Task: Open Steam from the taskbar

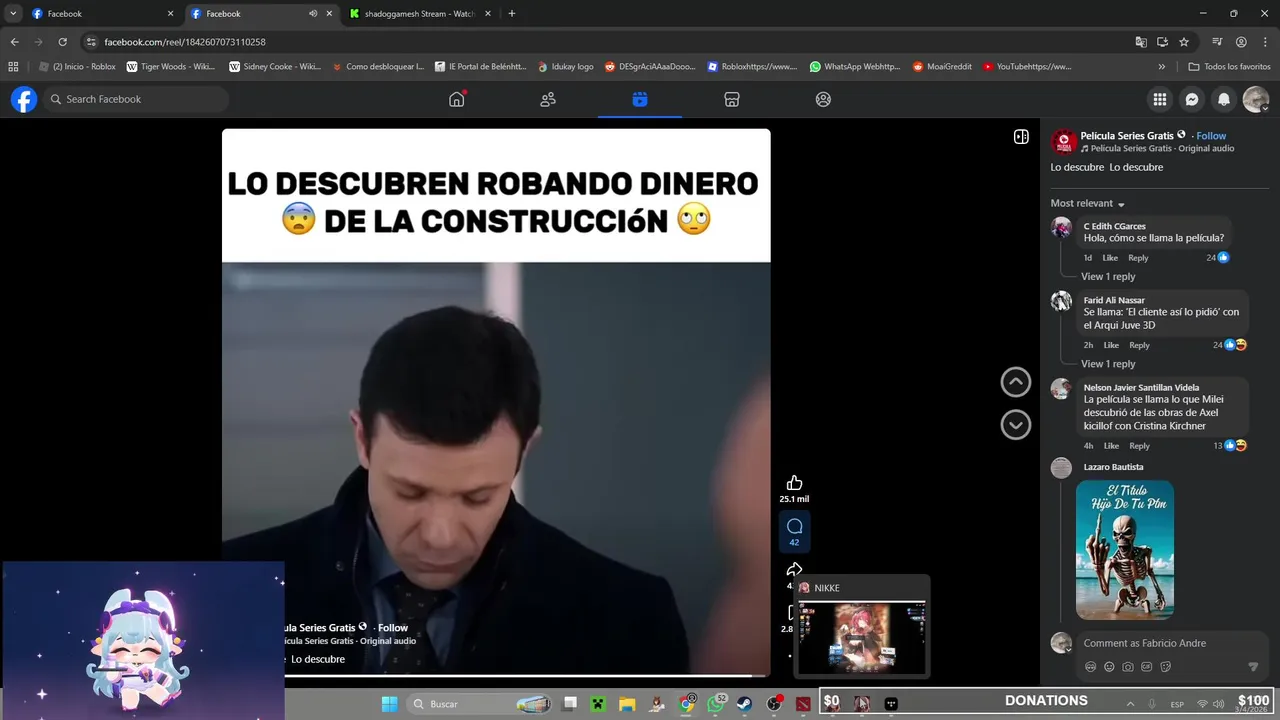Action: 745,704
